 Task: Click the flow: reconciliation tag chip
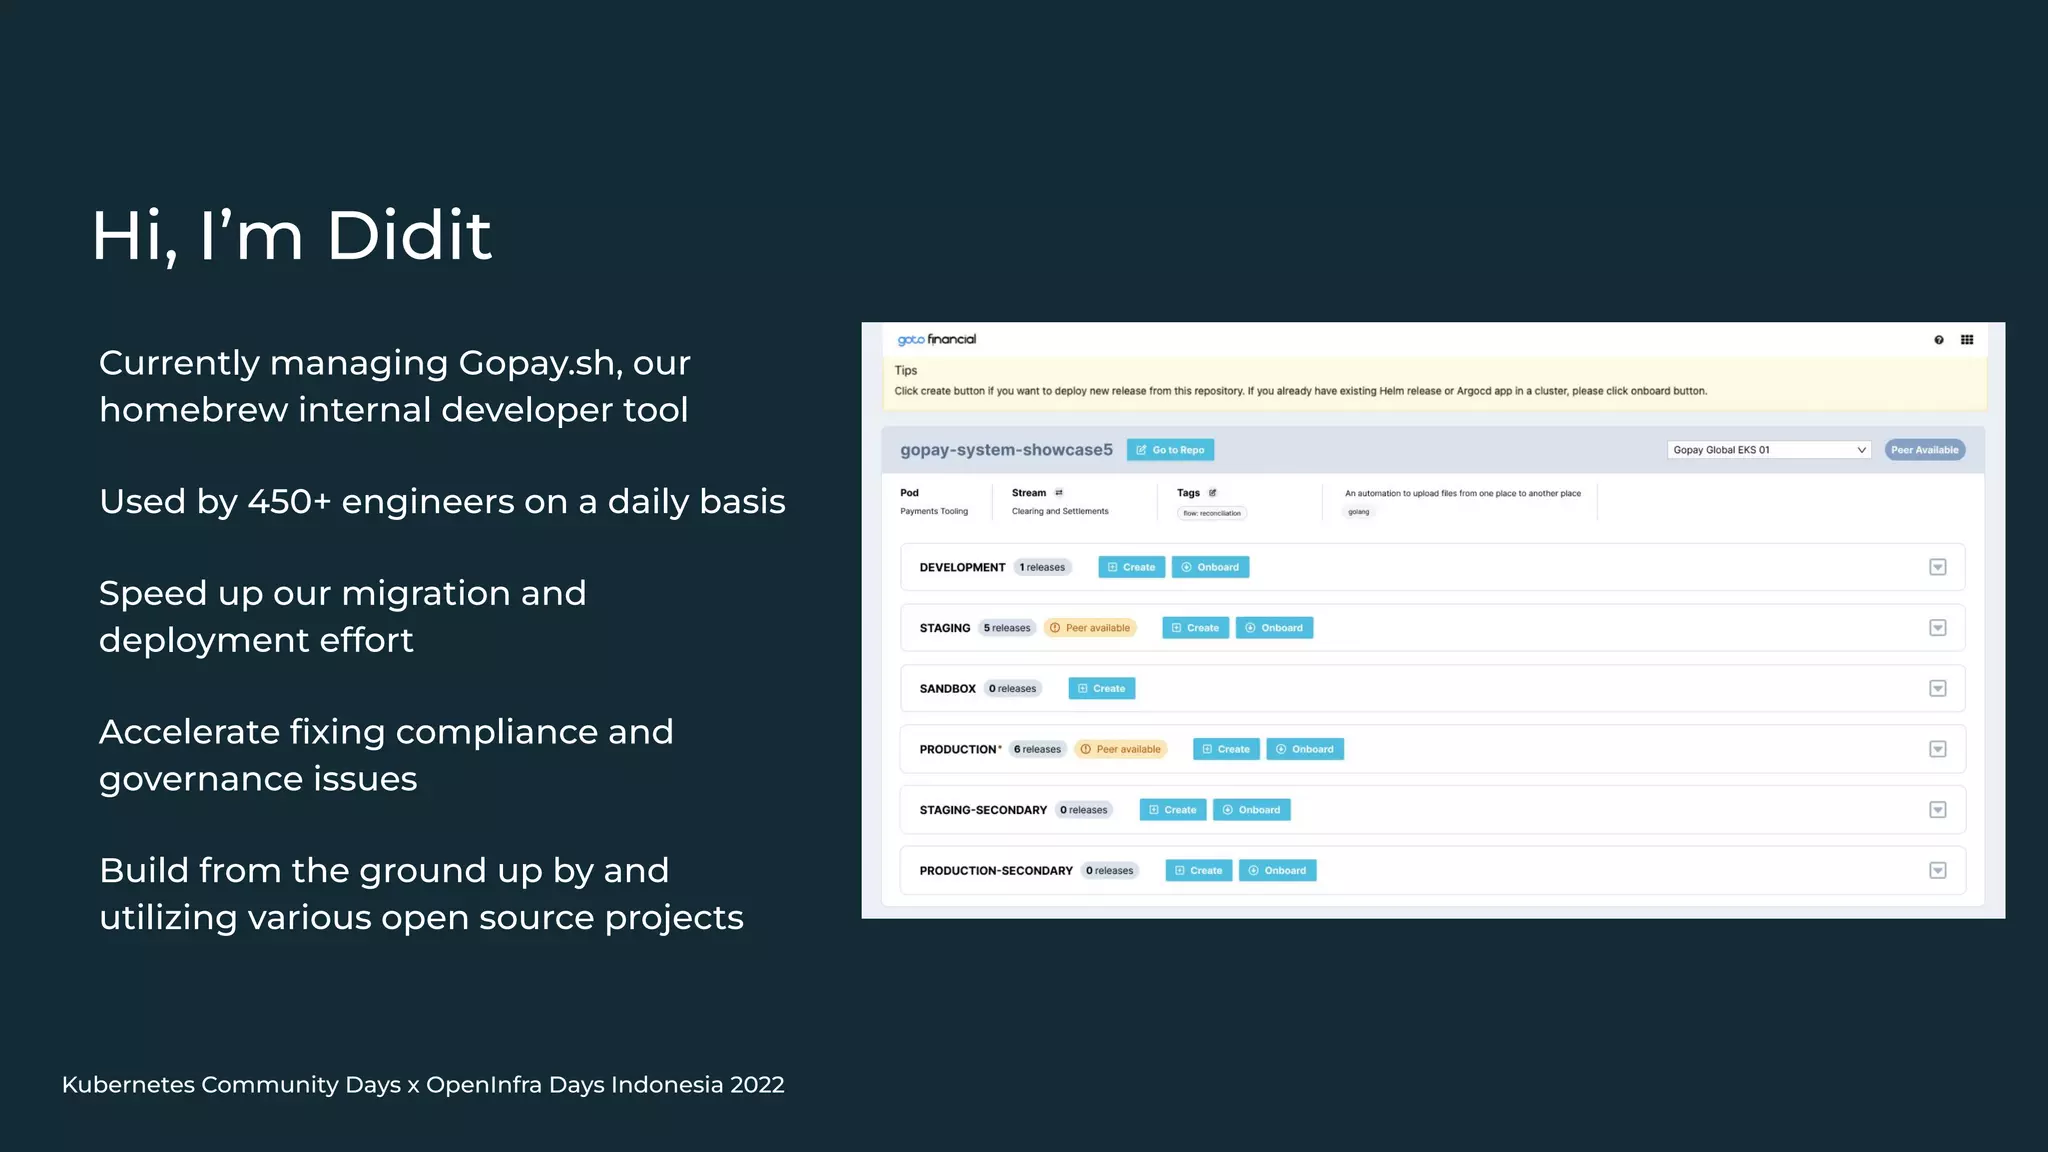pyautogui.click(x=1212, y=514)
